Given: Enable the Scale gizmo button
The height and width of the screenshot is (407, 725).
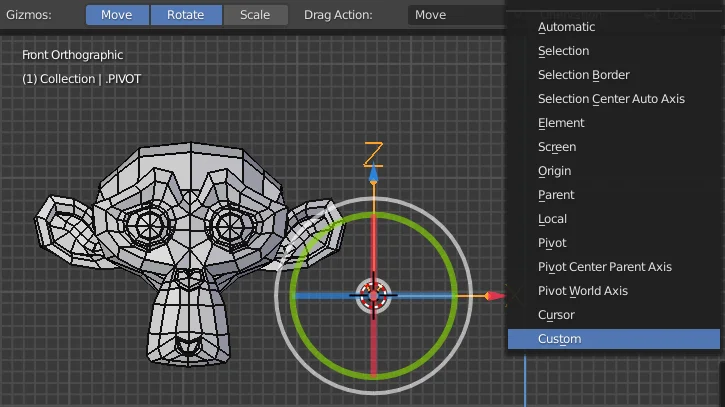Looking at the screenshot, I should (255, 15).
